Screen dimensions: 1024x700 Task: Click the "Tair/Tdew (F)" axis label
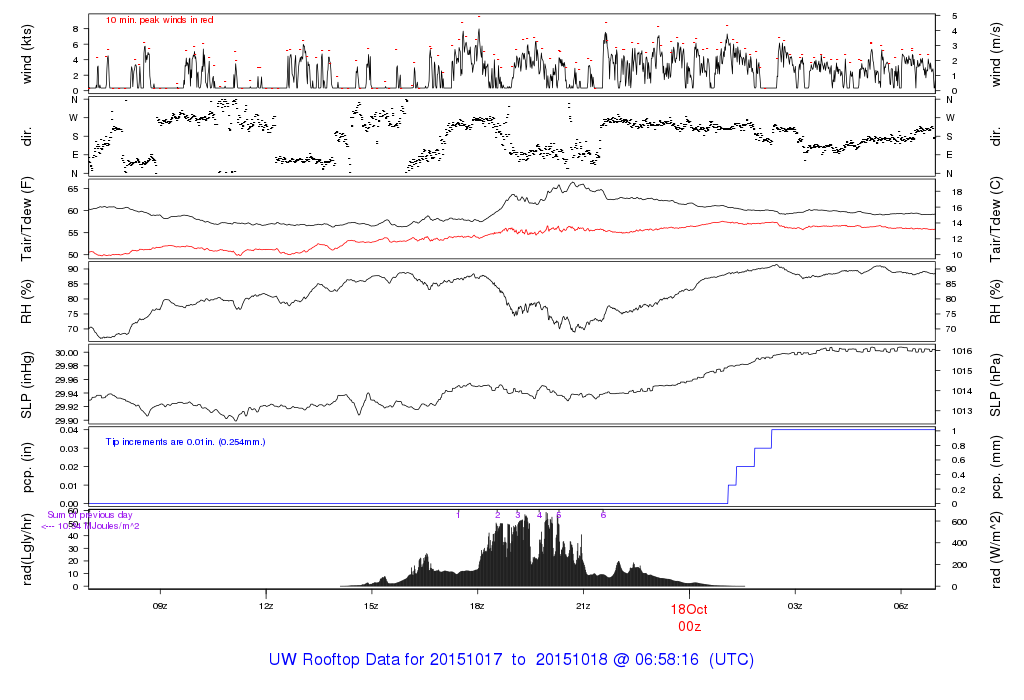click(27, 219)
